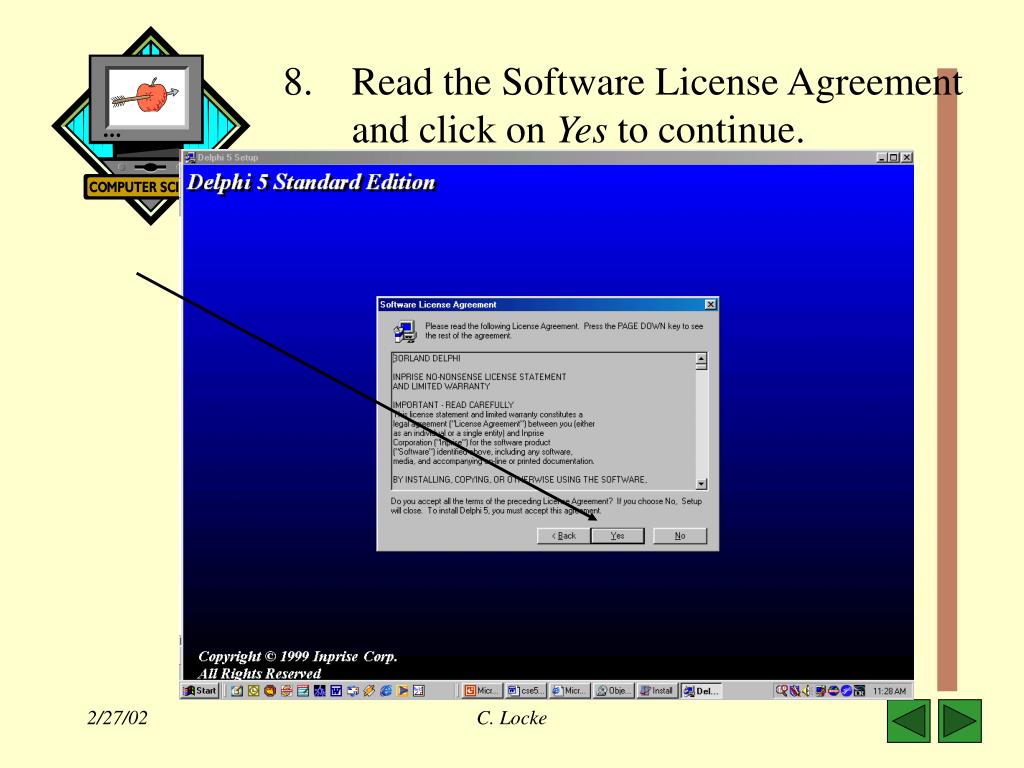Advance to next slide with green right arrow
Screen dimensions: 1024x768
coord(959,721)
